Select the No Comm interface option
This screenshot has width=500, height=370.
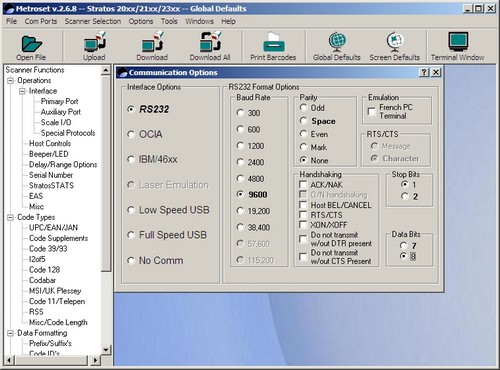pos(131,260)
